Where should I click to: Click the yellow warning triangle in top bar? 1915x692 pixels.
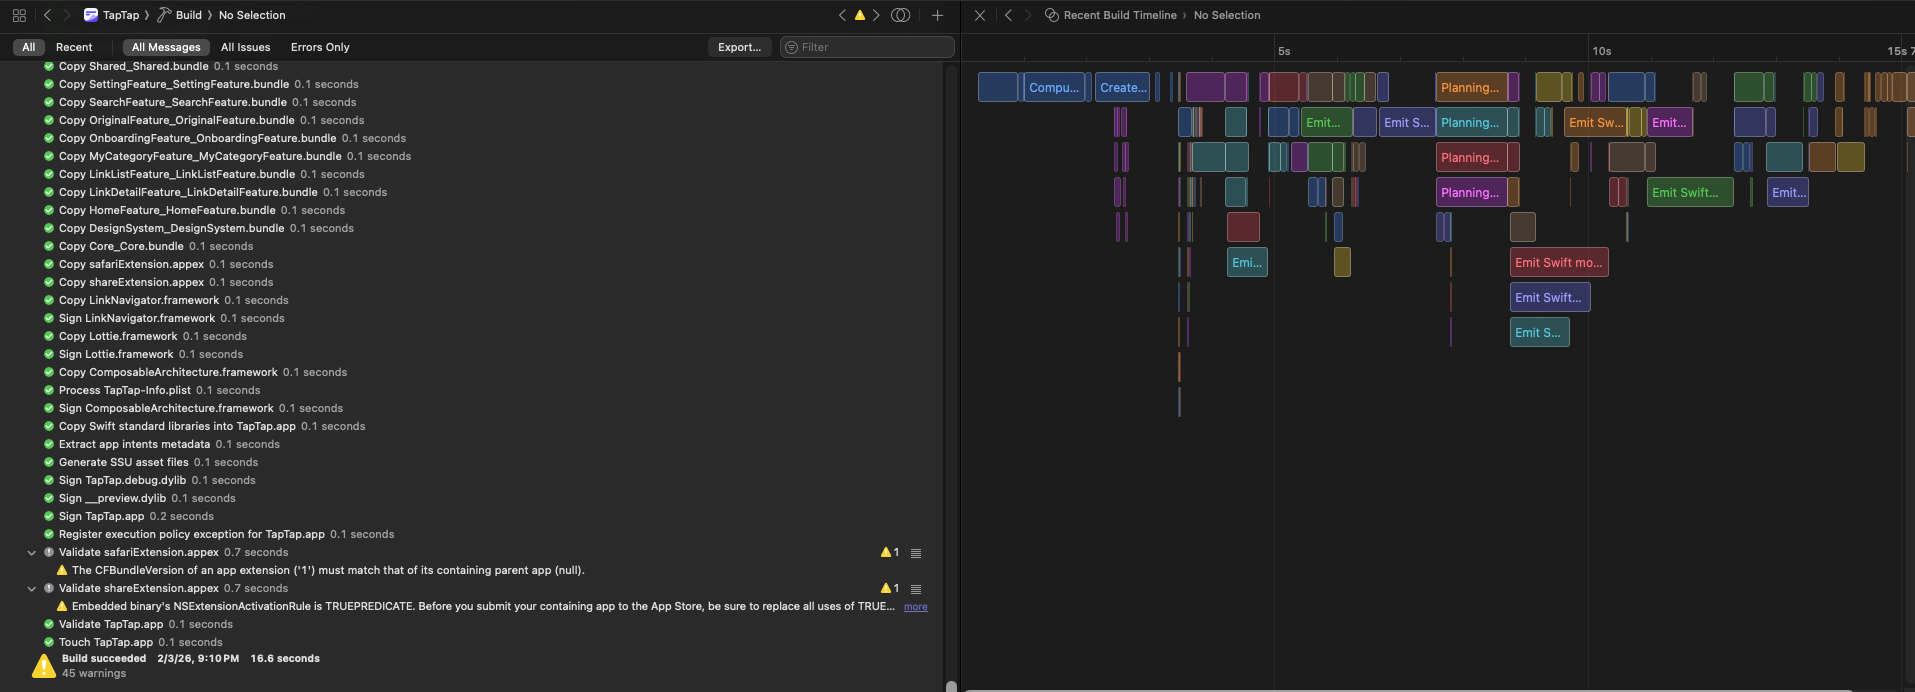859,15
